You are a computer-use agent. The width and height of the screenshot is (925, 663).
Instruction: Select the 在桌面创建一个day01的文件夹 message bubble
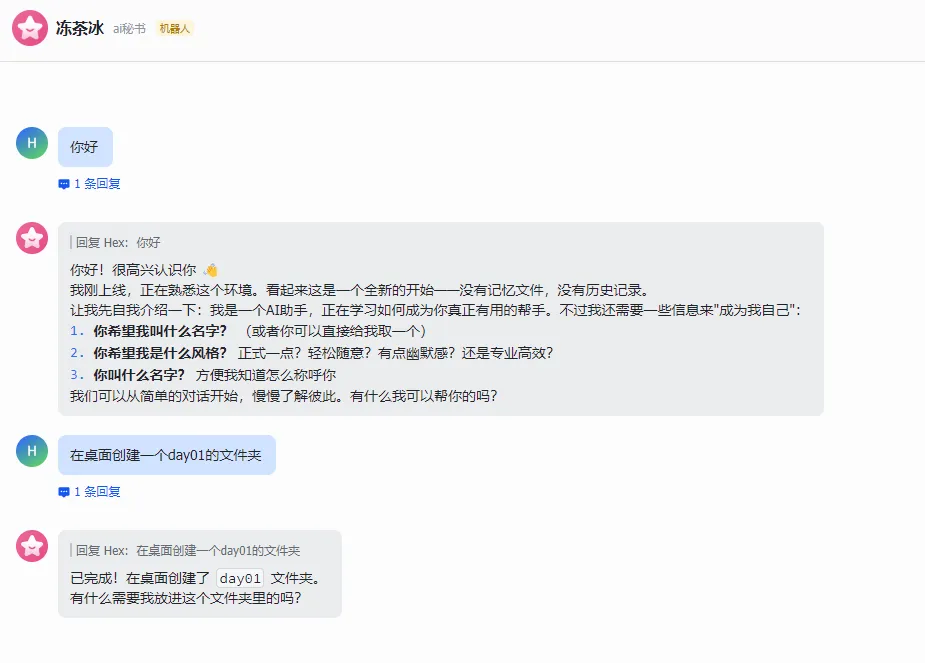(166, 455)
